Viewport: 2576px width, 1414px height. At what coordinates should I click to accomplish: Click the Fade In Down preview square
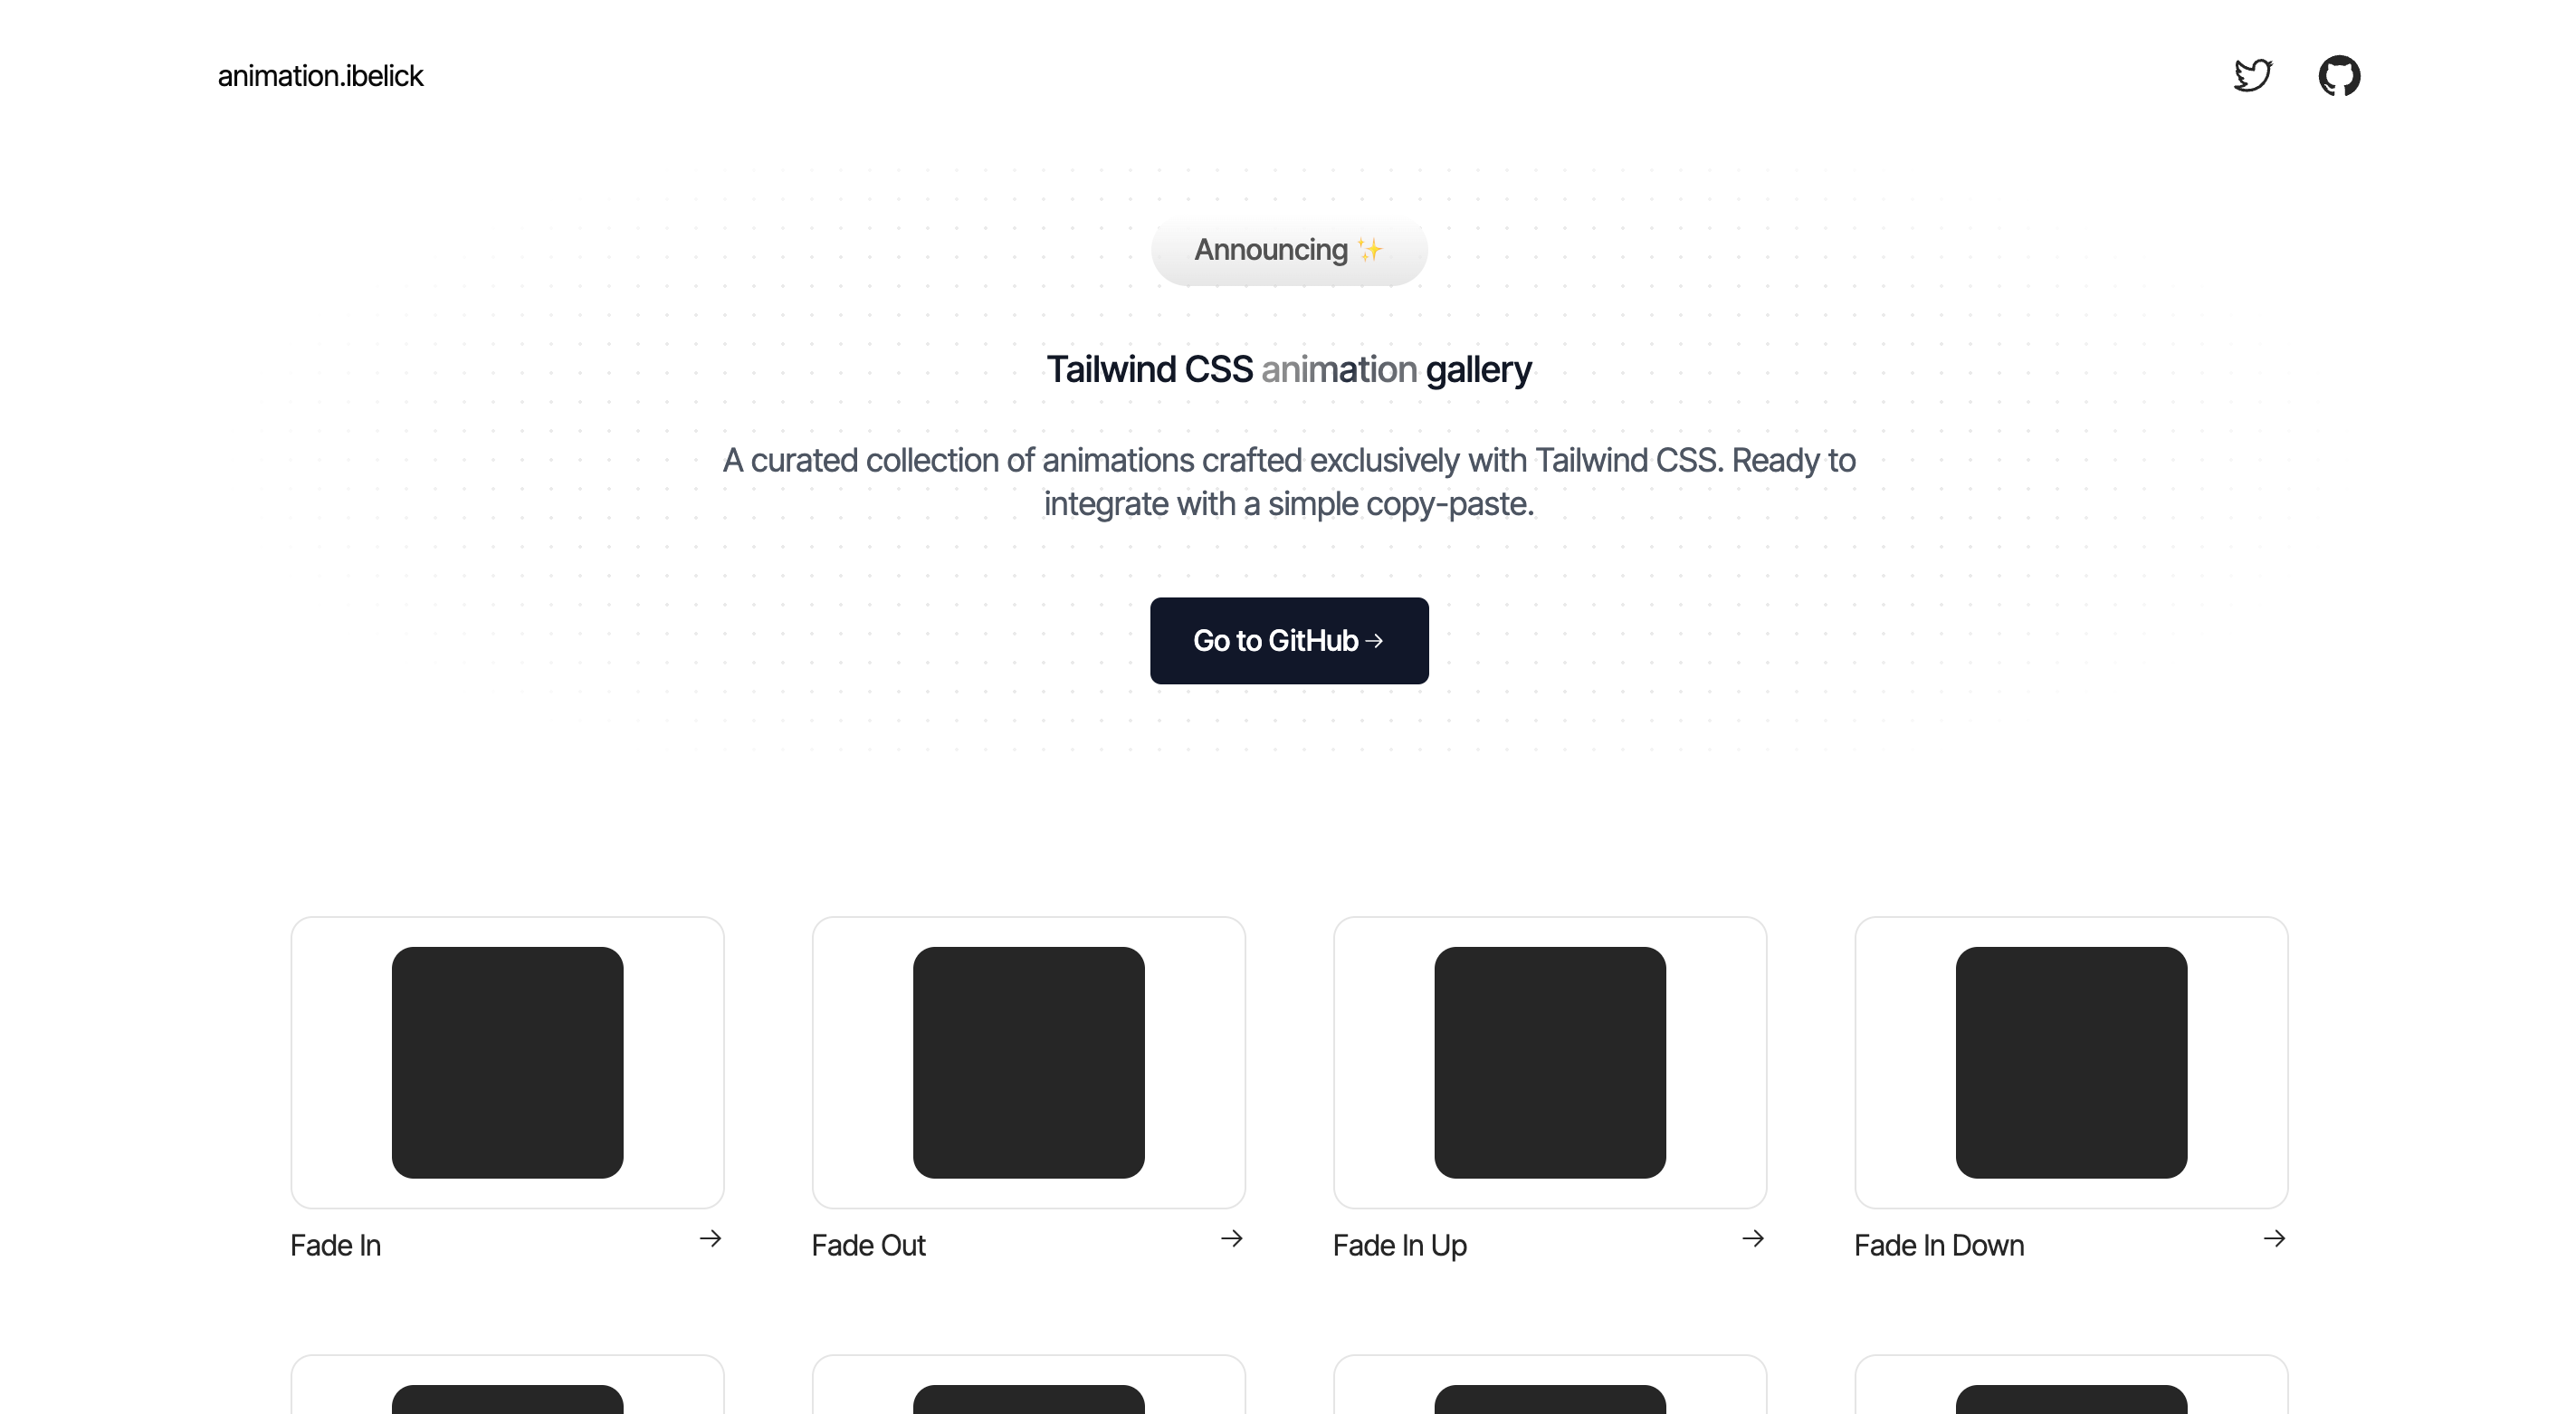click(2071, 1063)
